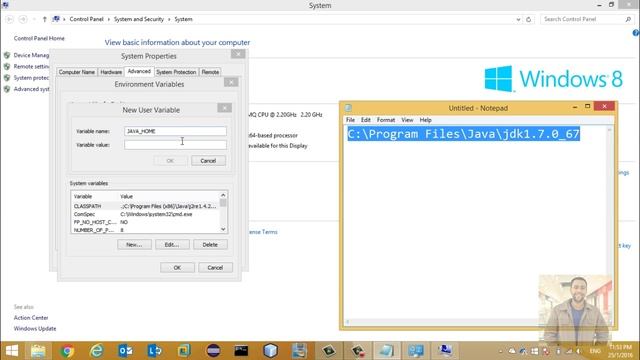Go up one level in Control Panel
Screen dimensions: 640x360
point(44,19)
